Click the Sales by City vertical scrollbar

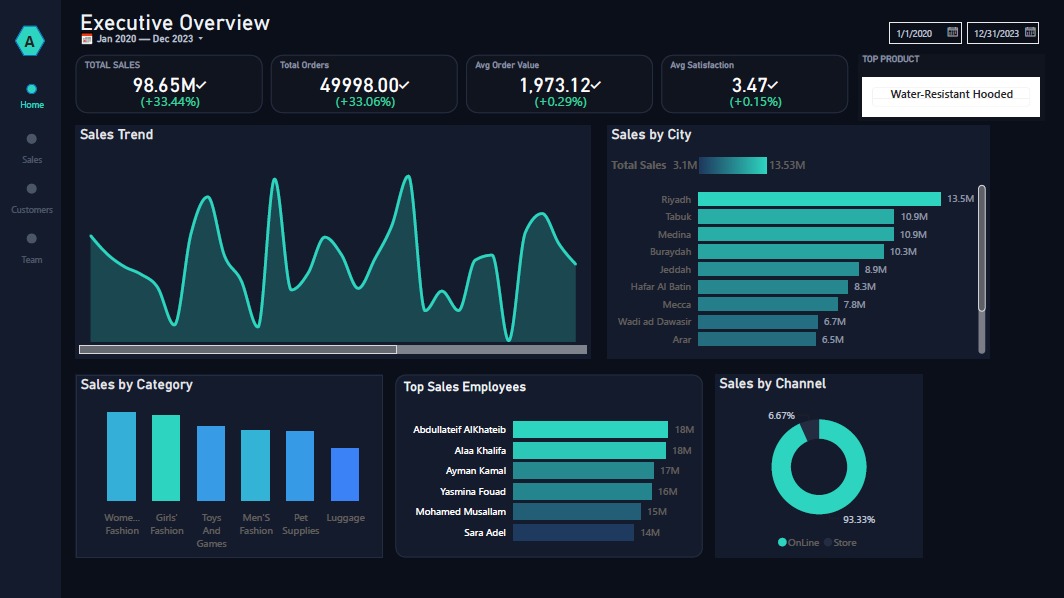click(981, 248)
